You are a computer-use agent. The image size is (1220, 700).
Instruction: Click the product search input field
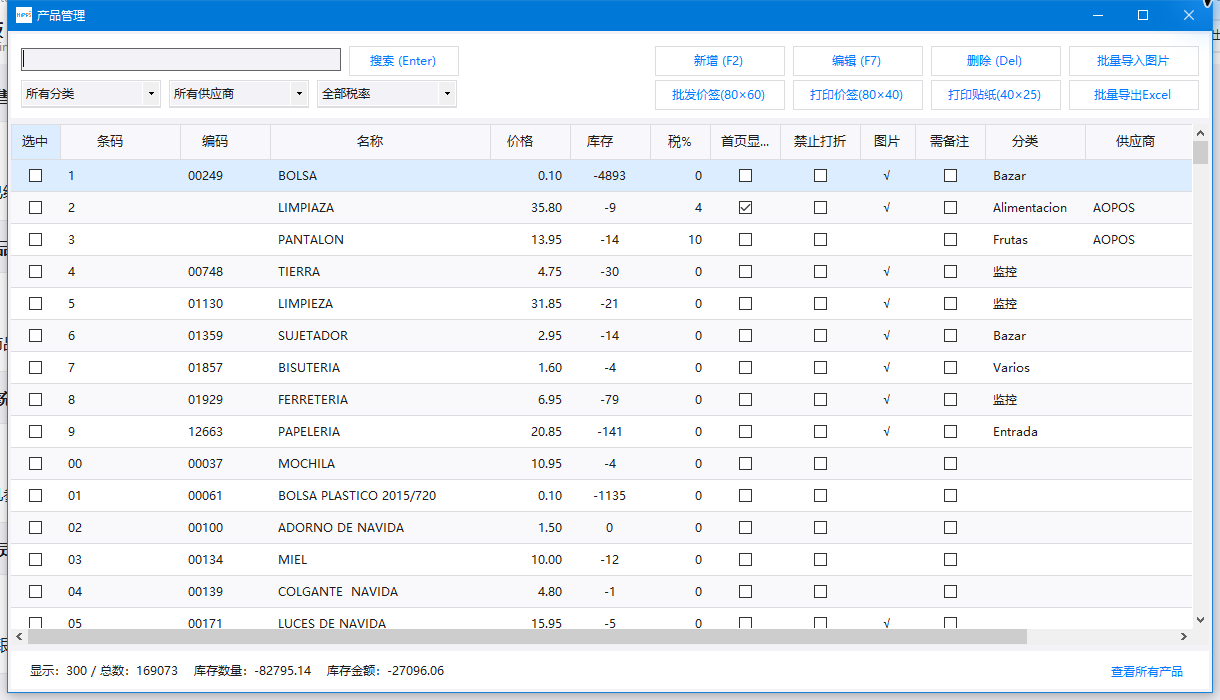click(x=181, y=60)
